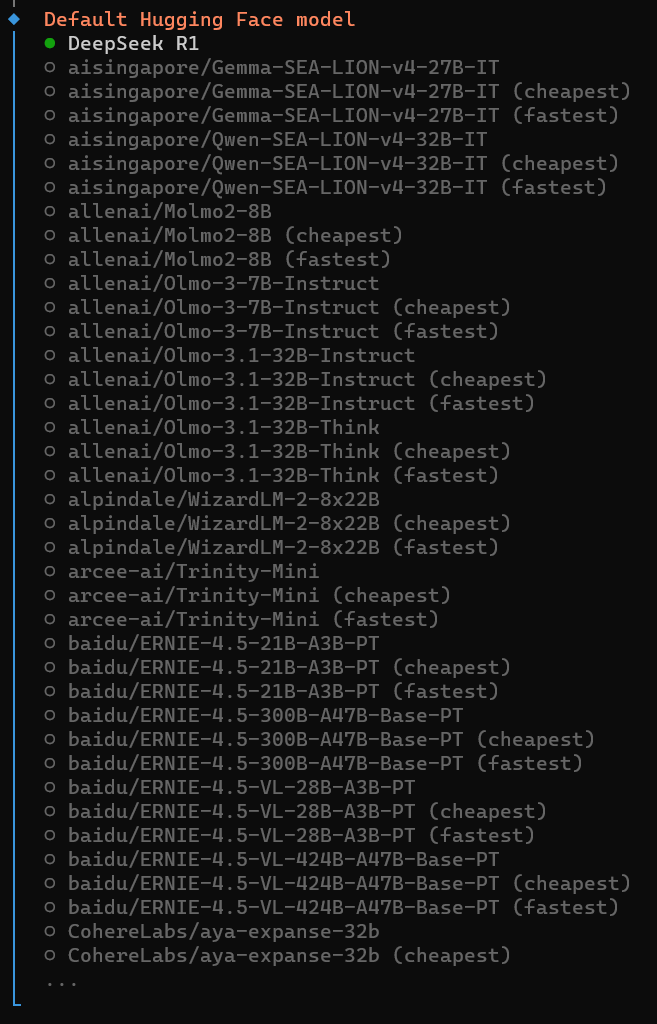657x1024 pixels.
Task: Click the Default Hugging Face model heading
Action: (x=199, y=19)
